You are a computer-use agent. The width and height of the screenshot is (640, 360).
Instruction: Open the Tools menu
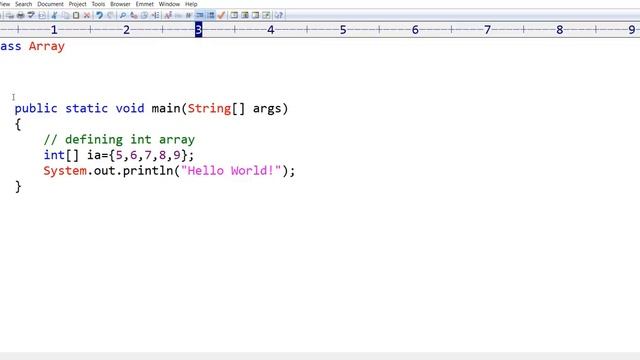coord(98,4)
